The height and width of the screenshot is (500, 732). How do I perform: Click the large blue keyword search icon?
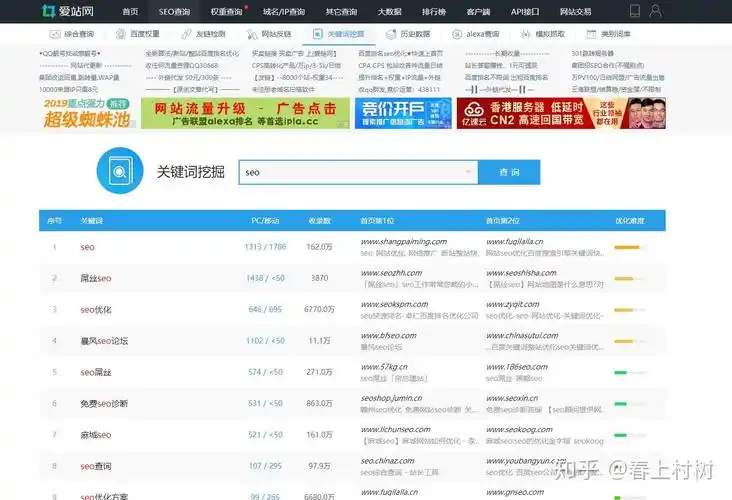[x=120, y=170]
